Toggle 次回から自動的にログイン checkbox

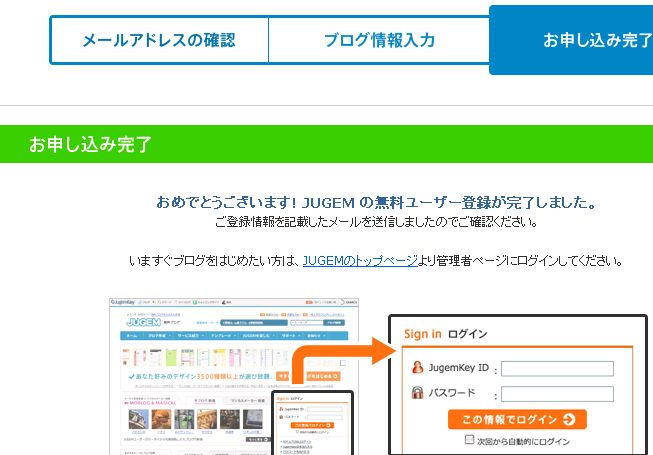point(469,440)
